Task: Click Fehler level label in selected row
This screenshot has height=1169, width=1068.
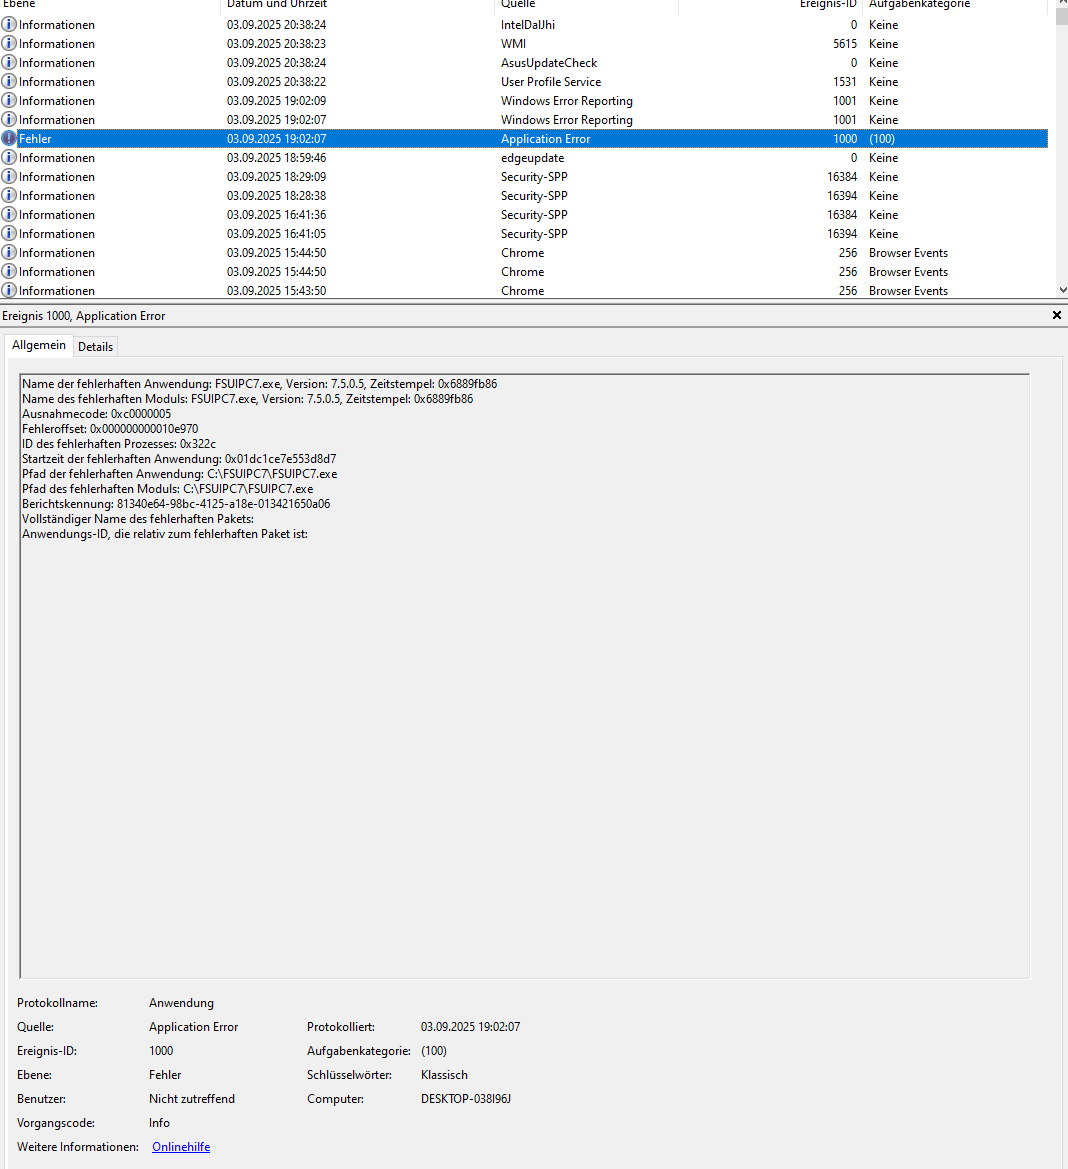Action: coord(35,139)
